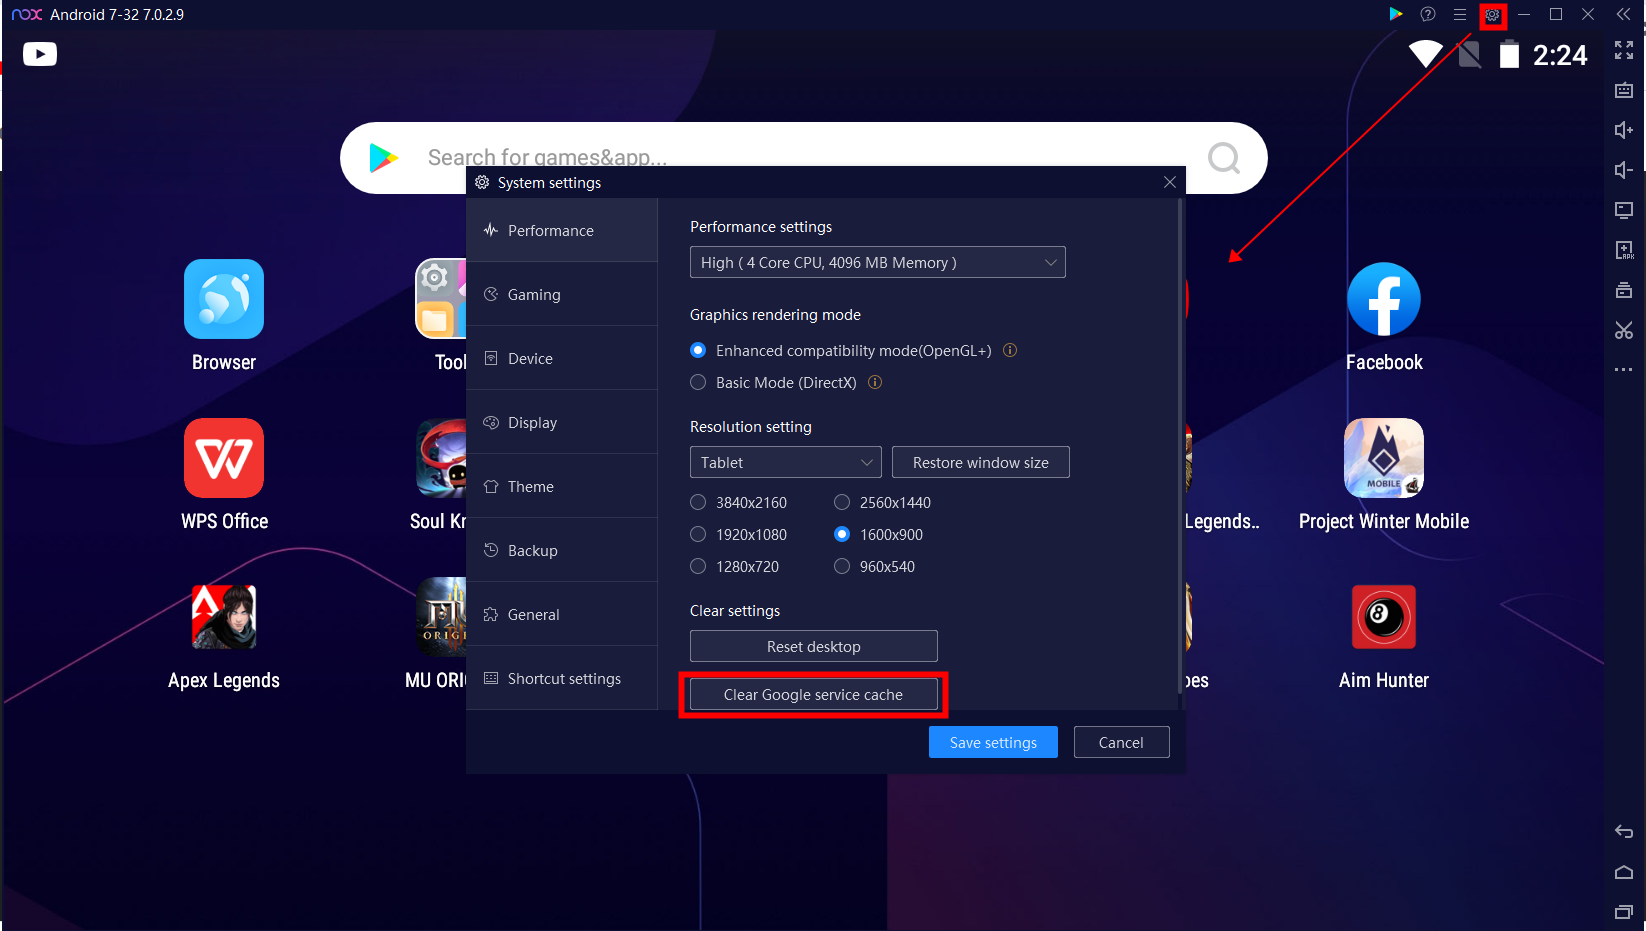Open Shortcut settings tab
Viewport: 1646px width, 931px height.
[x=562, y=678]
